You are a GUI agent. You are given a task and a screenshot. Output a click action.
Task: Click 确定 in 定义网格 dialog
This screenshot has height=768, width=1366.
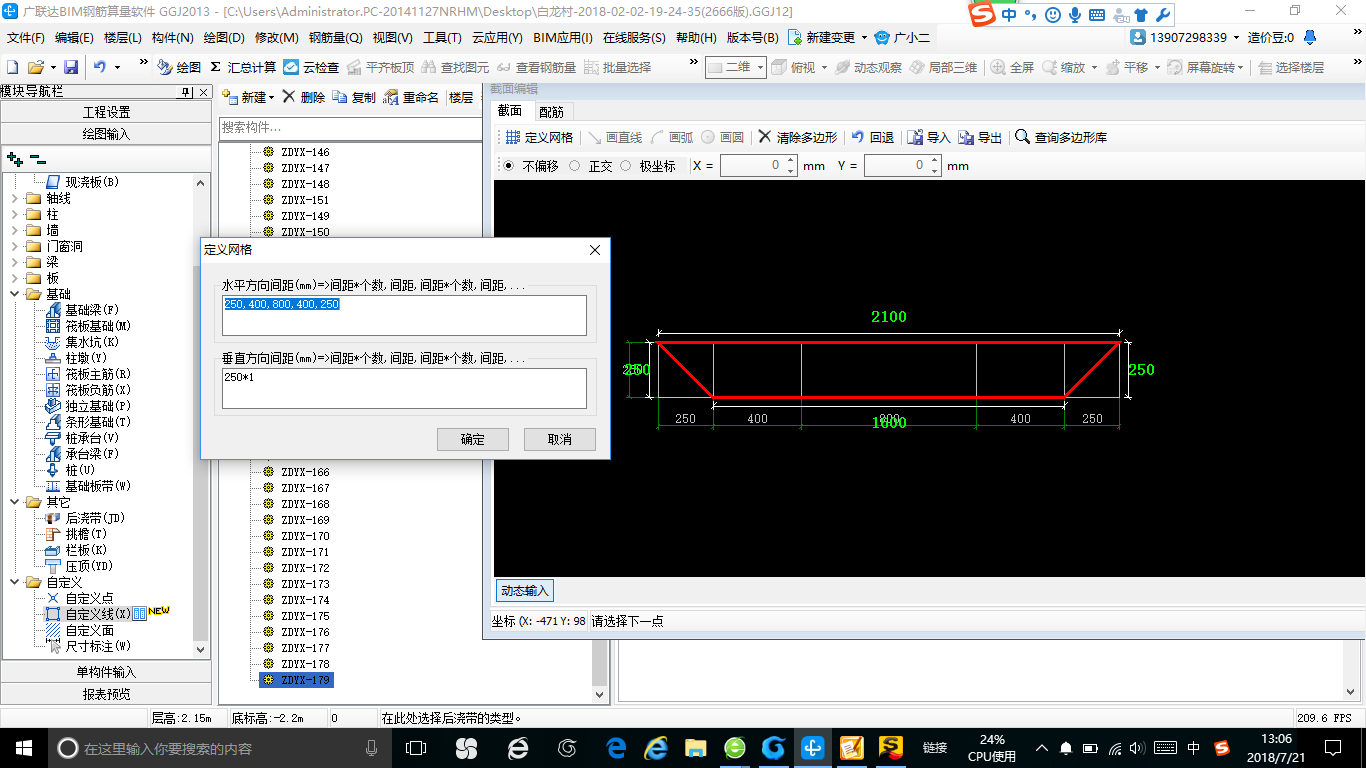(473, 439)
